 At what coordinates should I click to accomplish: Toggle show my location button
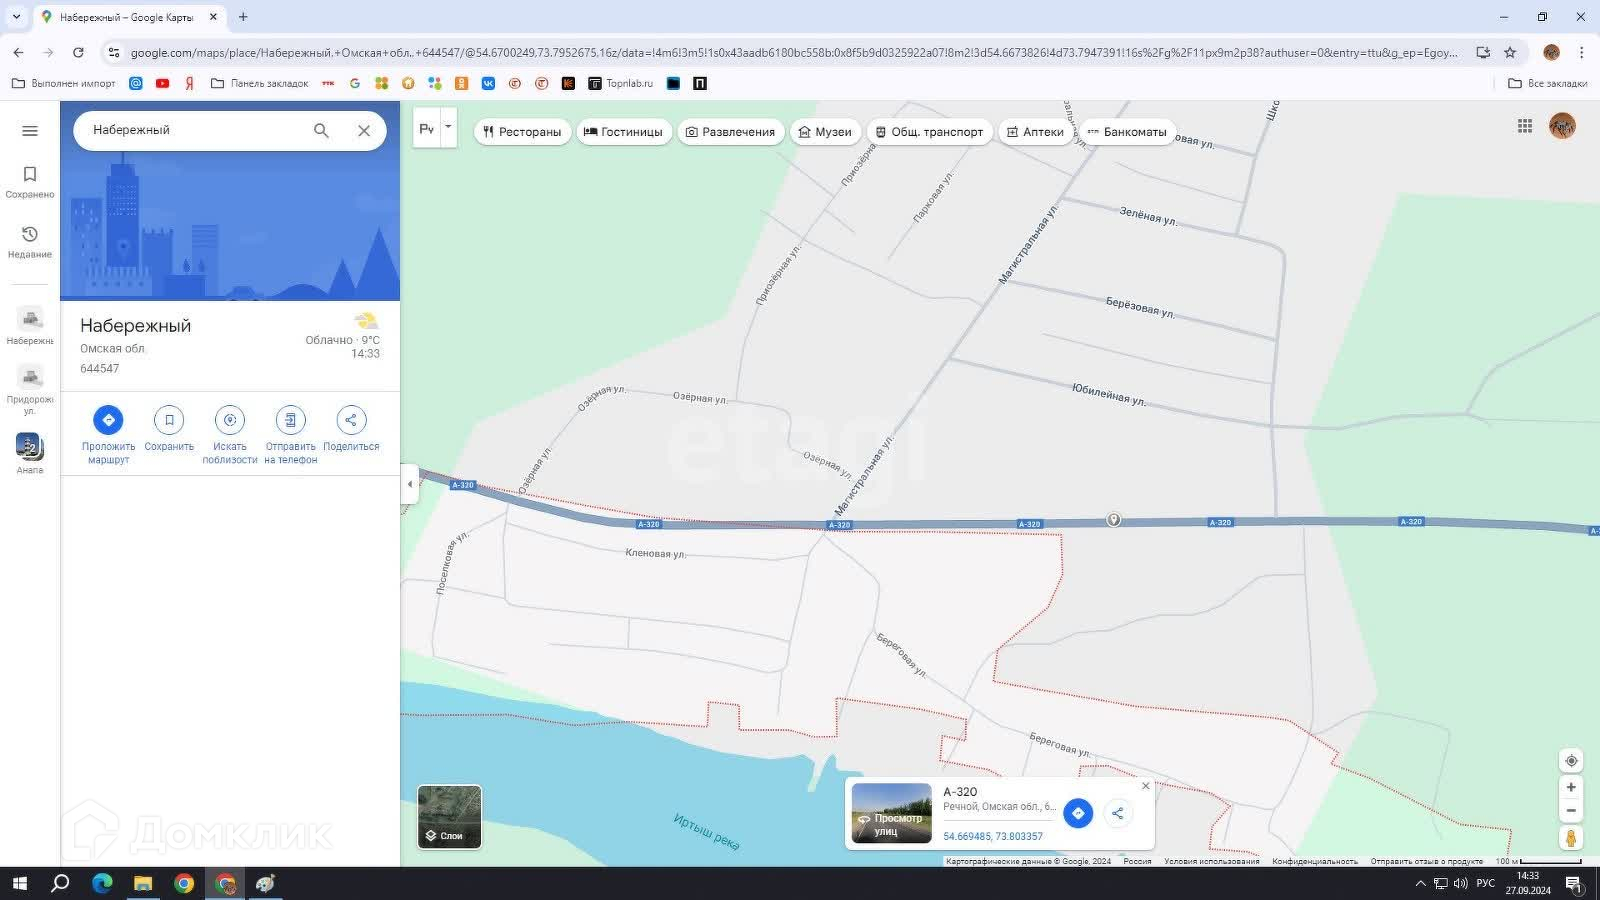(x=1571, y=761)
